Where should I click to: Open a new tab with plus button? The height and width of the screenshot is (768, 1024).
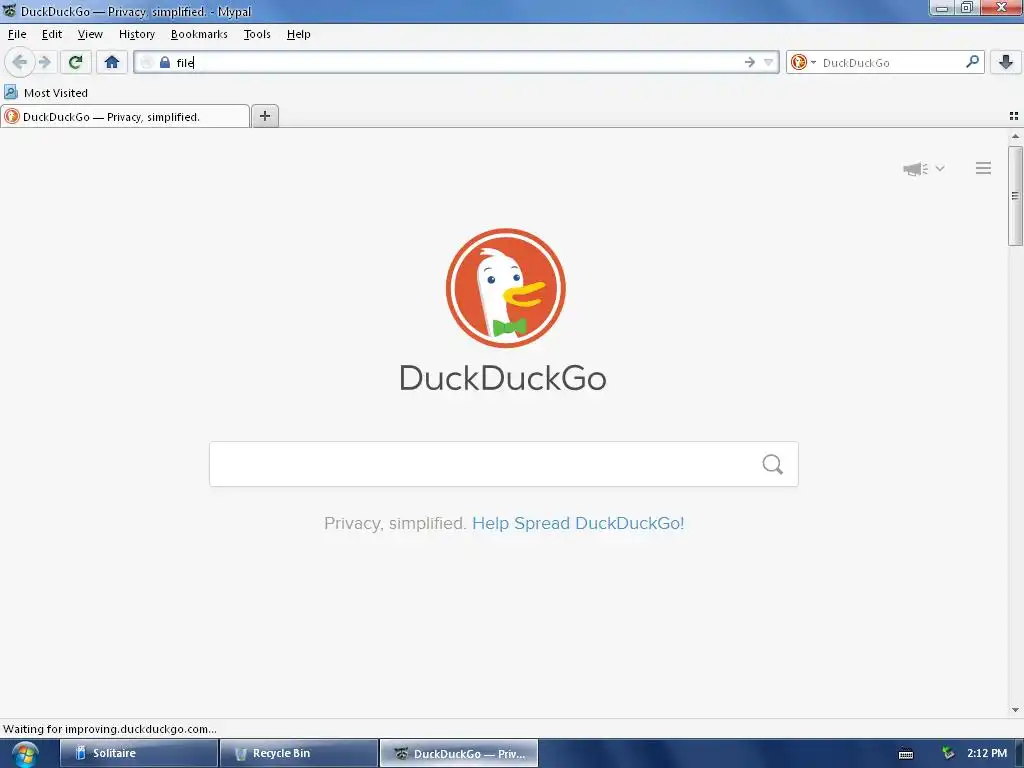click(x=265, y=116)
